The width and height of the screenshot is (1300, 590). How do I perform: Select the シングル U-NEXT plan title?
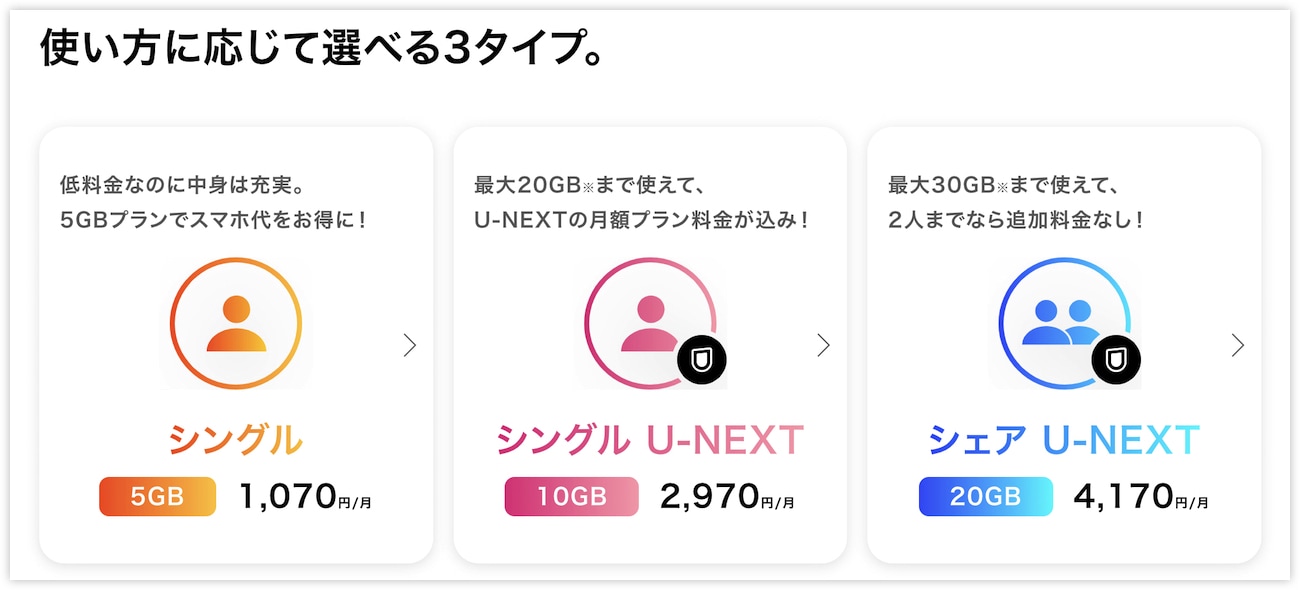(x=650, y=439)
